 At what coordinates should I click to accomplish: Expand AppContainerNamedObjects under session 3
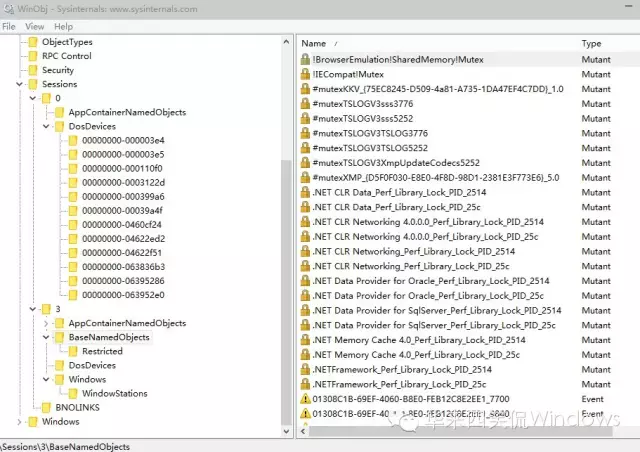tap(46, 323)
